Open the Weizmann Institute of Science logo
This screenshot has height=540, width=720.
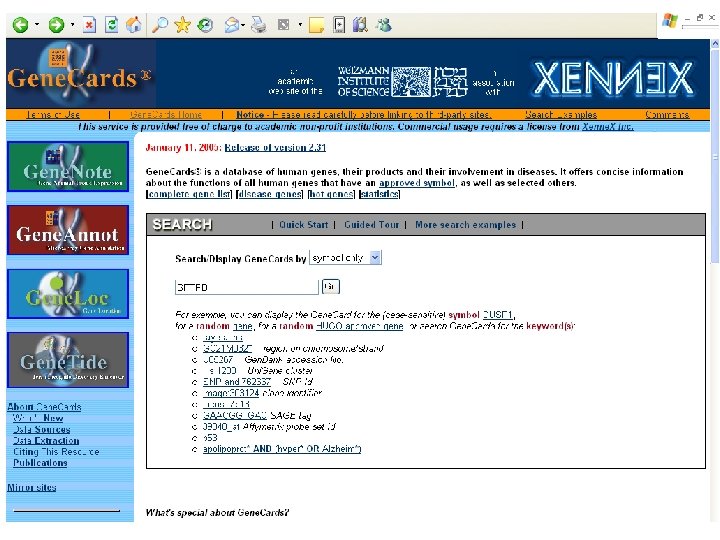[402, 81]
